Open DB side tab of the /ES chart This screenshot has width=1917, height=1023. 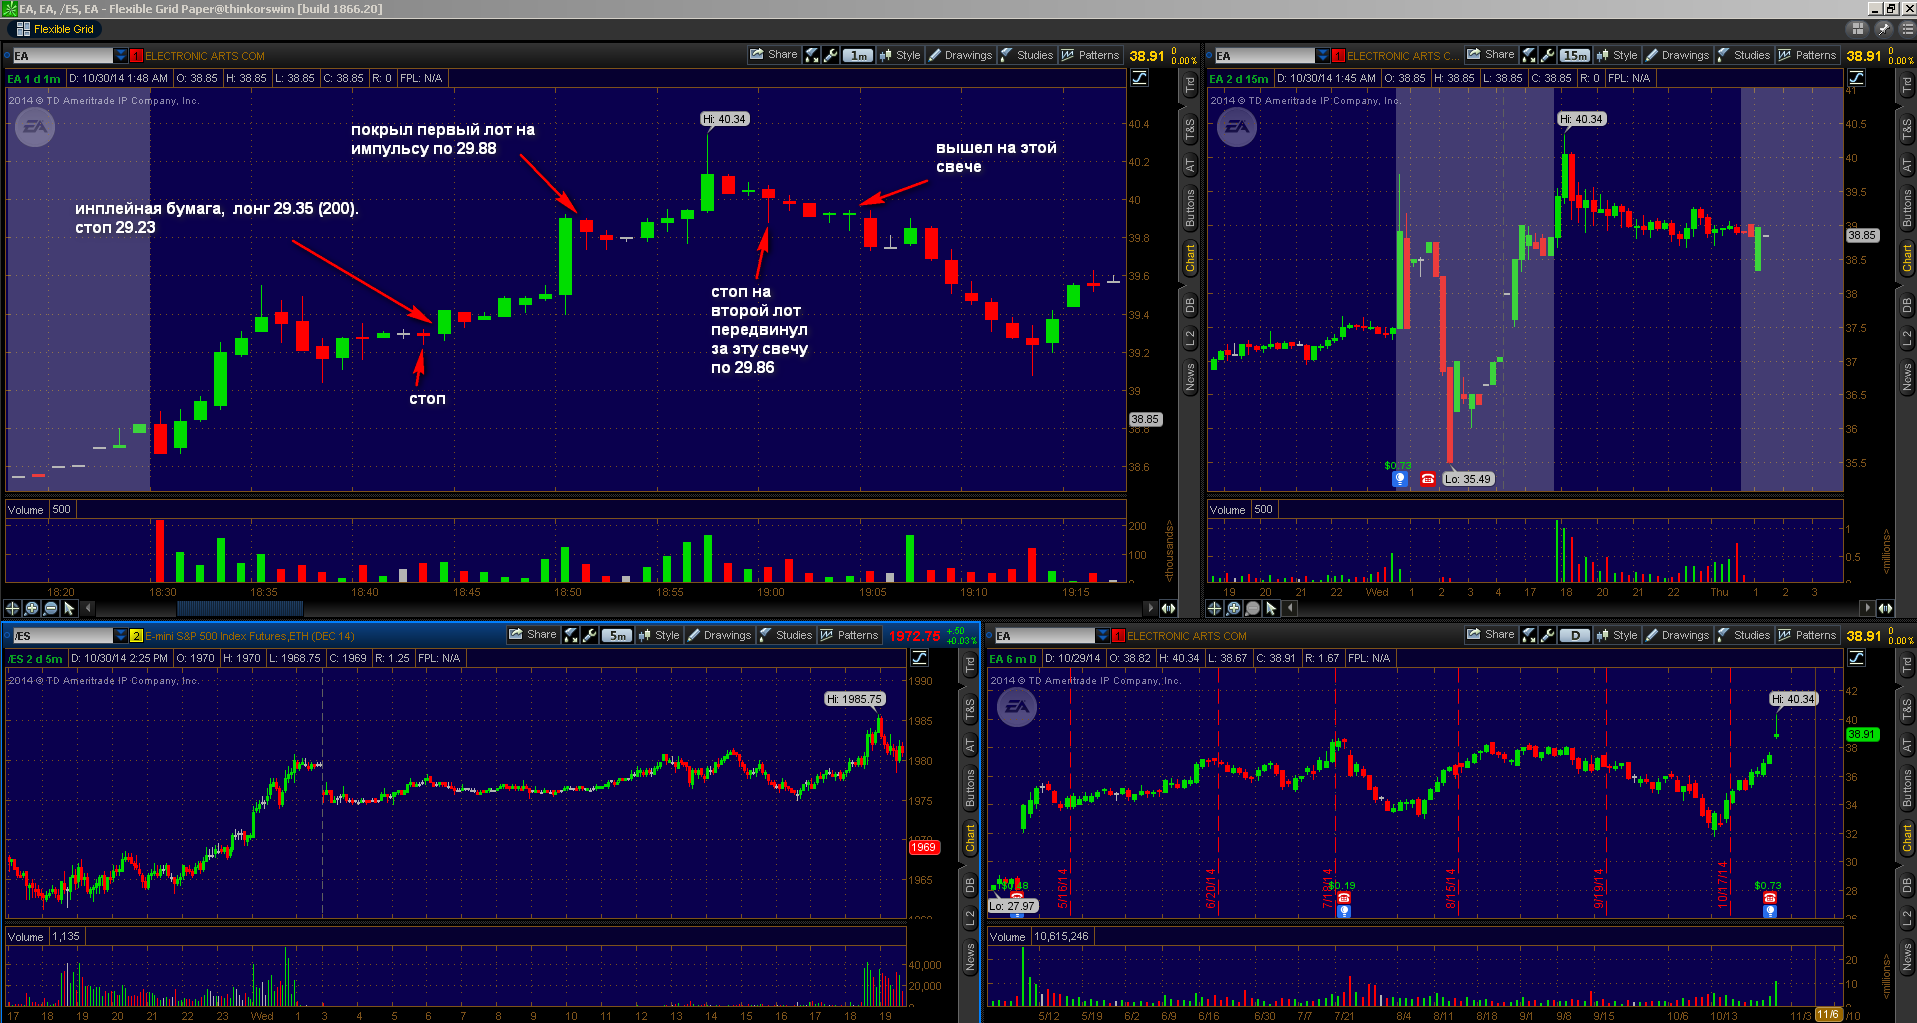click(x=970, y=886)
